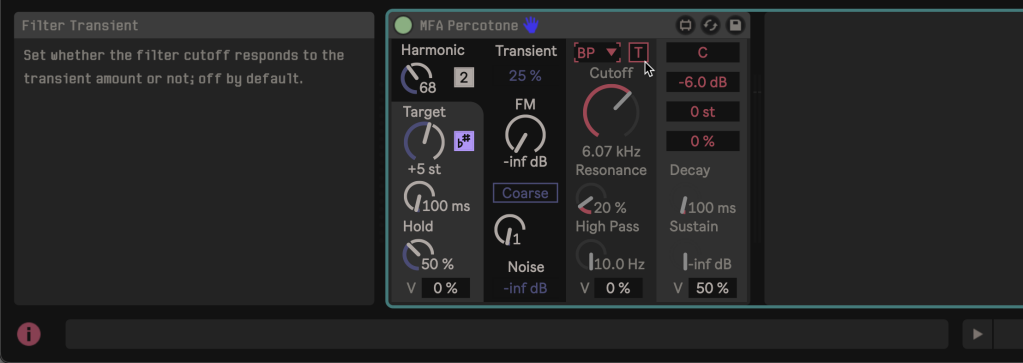Click the info view icon at bottom left
Image resolution: width=1023 pixels, height=363 pixels.
(x=29, y=334)
